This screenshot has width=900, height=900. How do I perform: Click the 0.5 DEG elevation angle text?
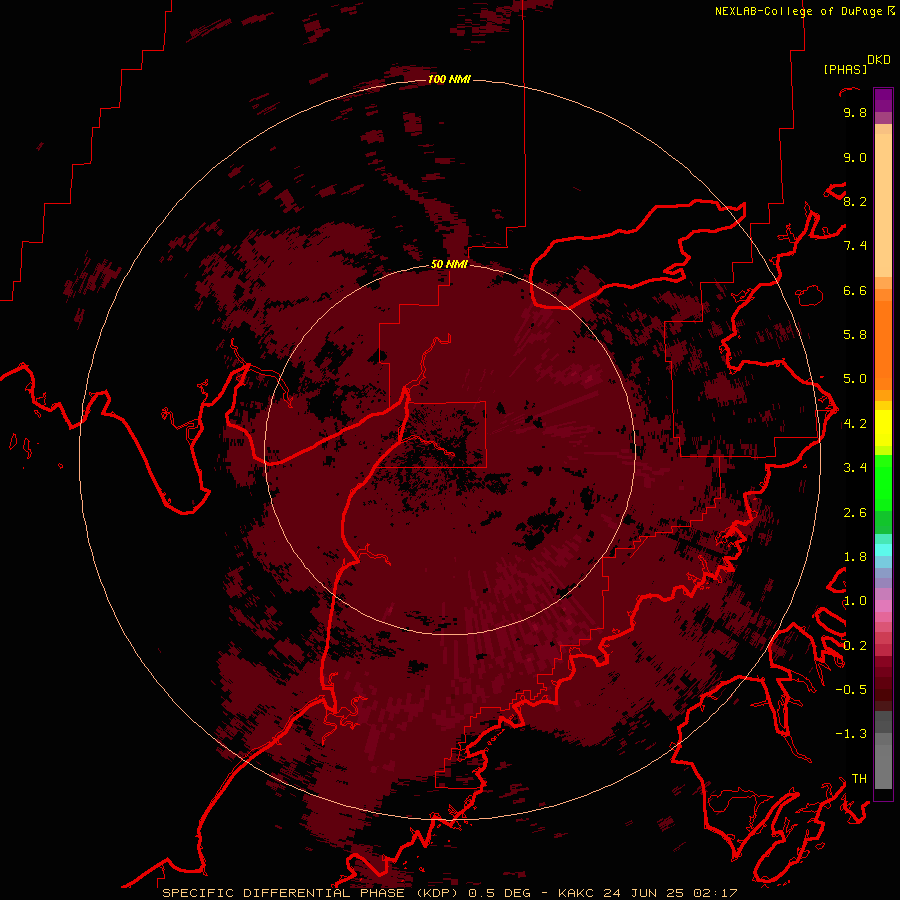coord(501,893)
